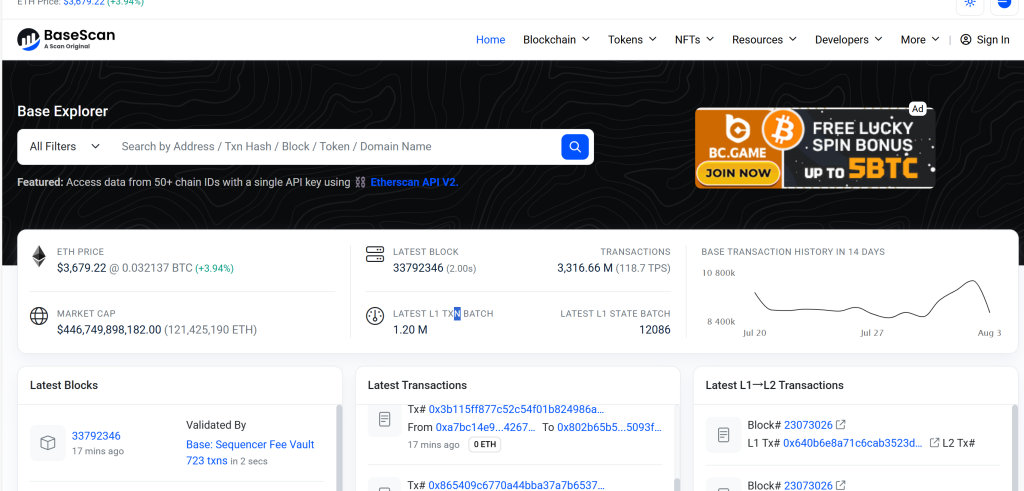Click the '17 mins ago' text under block 33792346
Viewport: 1024px width, 491px height.
tap(97, 451)
